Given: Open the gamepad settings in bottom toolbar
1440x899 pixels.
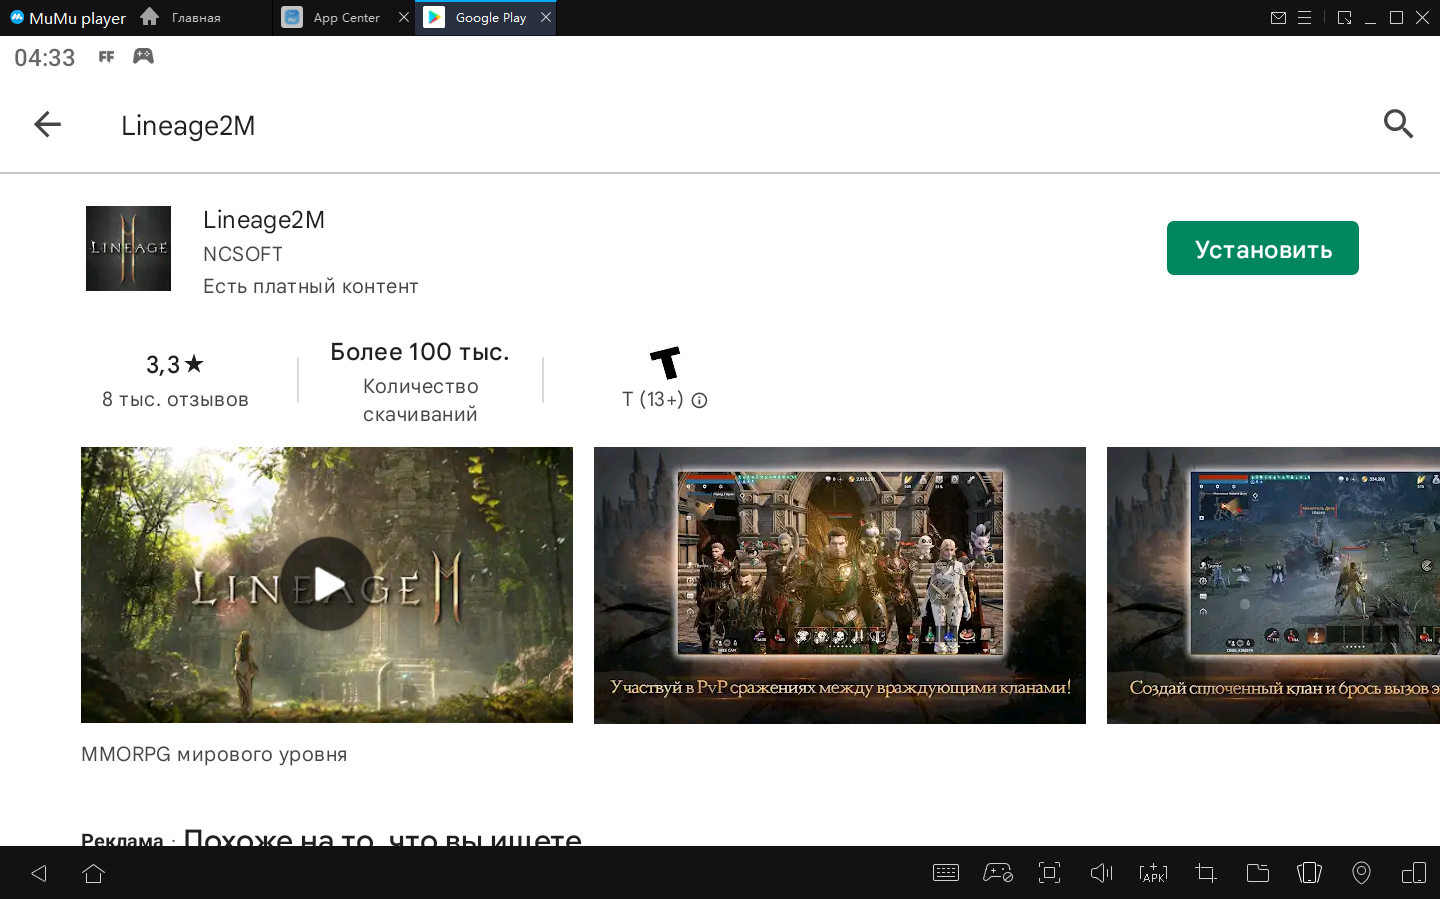Looking at the screenshot, I should (997, 873).
